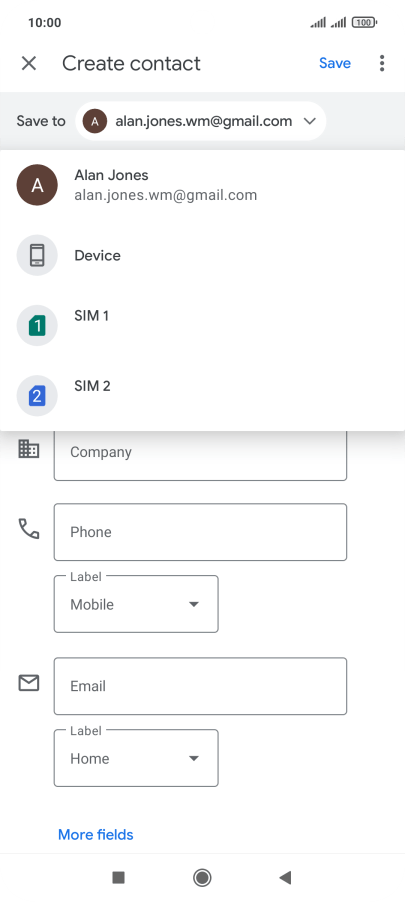Choose Device as save location
Image resolution: width=405 pixels, height=902 pixels.
click(202, 255)
